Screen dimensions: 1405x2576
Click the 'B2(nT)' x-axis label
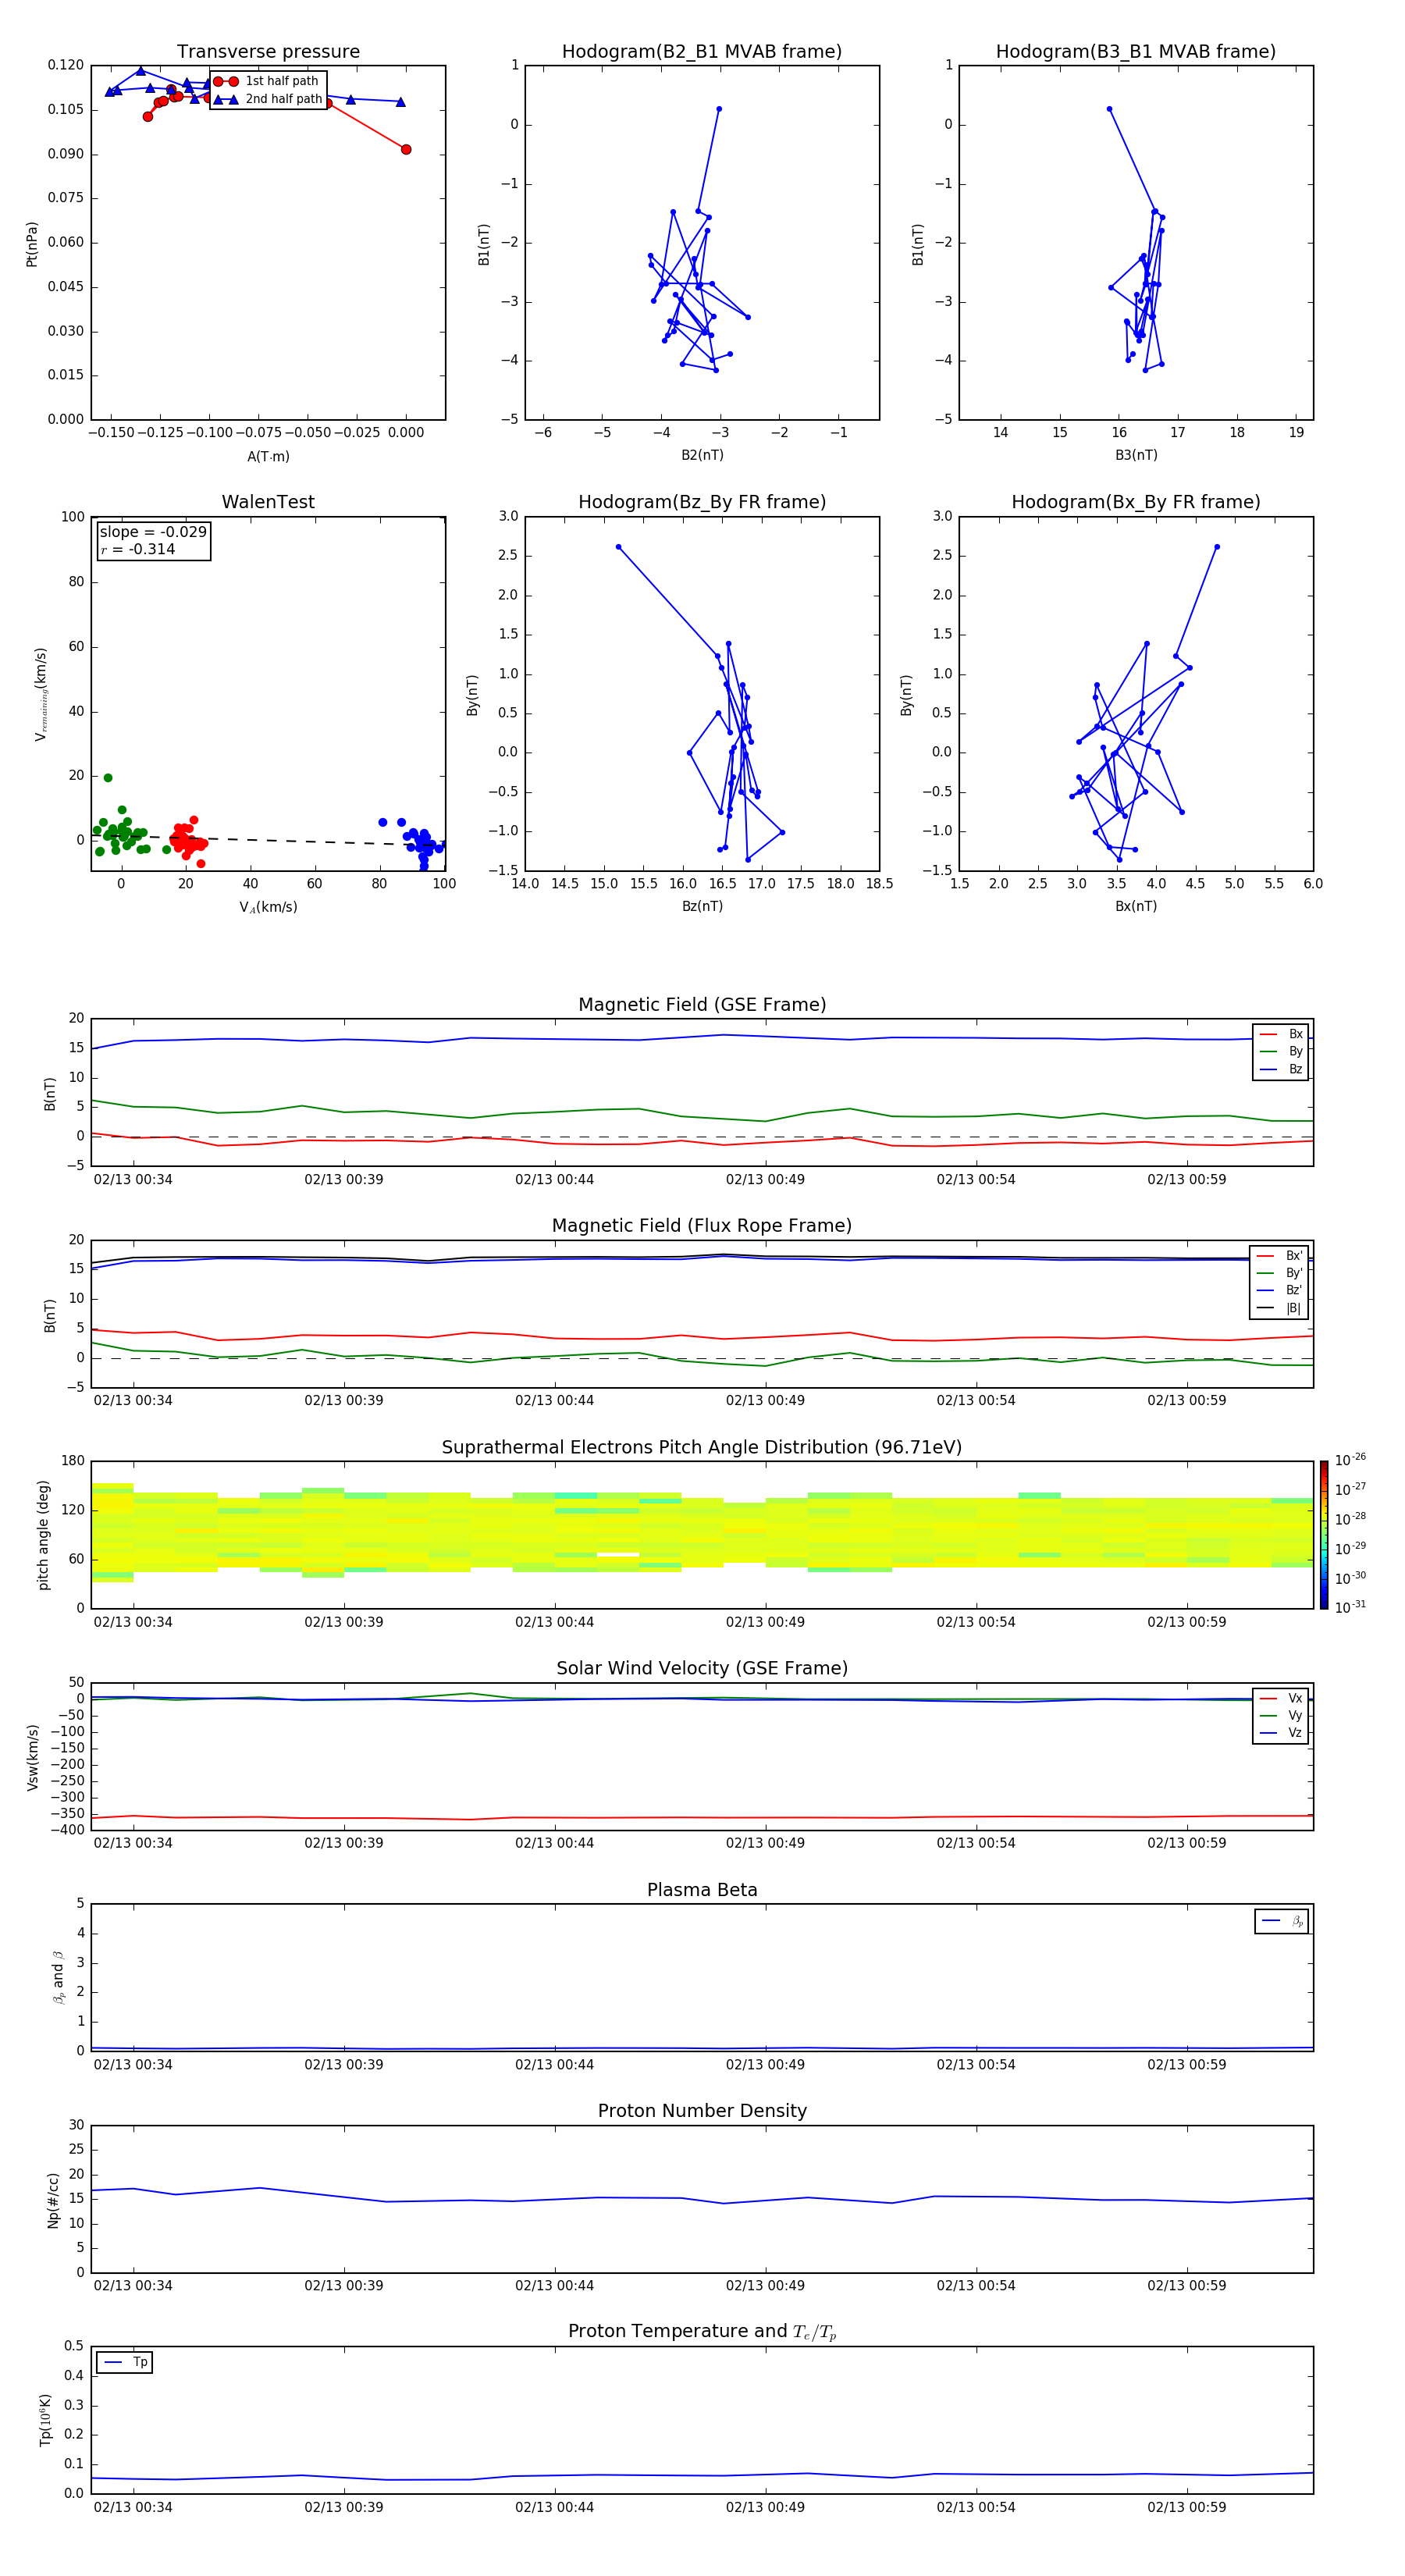(702, 455)
